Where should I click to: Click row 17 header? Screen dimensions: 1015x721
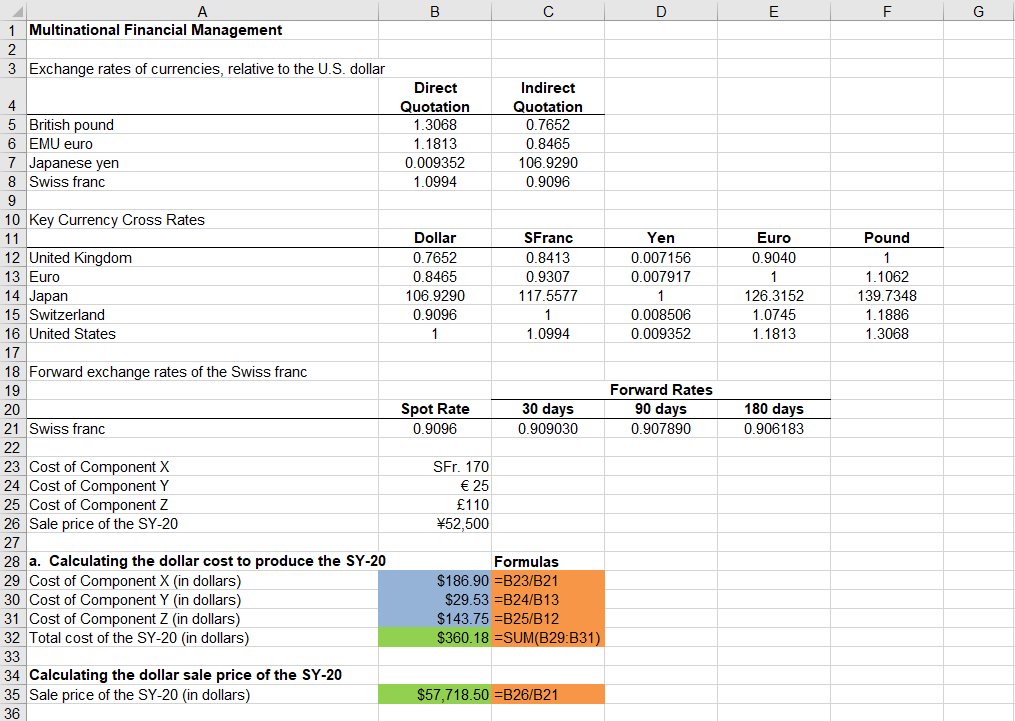pos(13,353)
